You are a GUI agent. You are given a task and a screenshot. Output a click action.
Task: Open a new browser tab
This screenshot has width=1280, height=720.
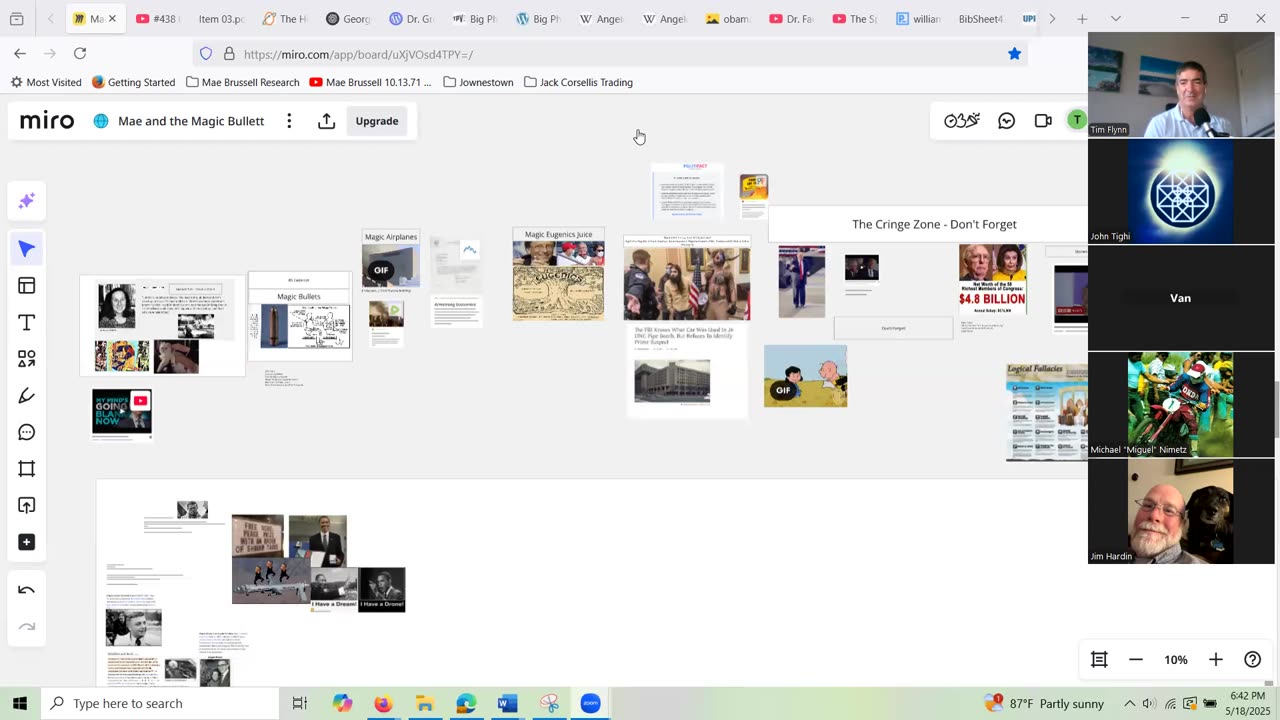1082,19
